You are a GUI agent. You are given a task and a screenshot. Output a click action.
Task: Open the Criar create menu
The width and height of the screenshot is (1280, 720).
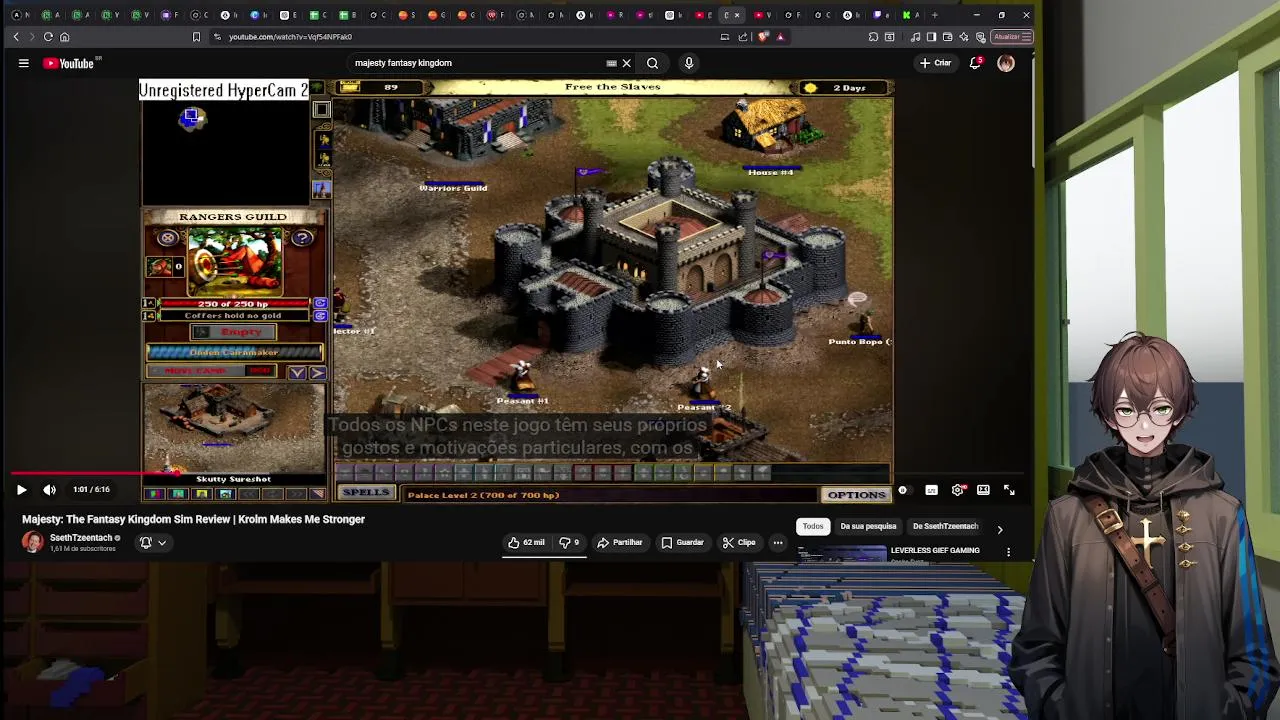(936, 63)
